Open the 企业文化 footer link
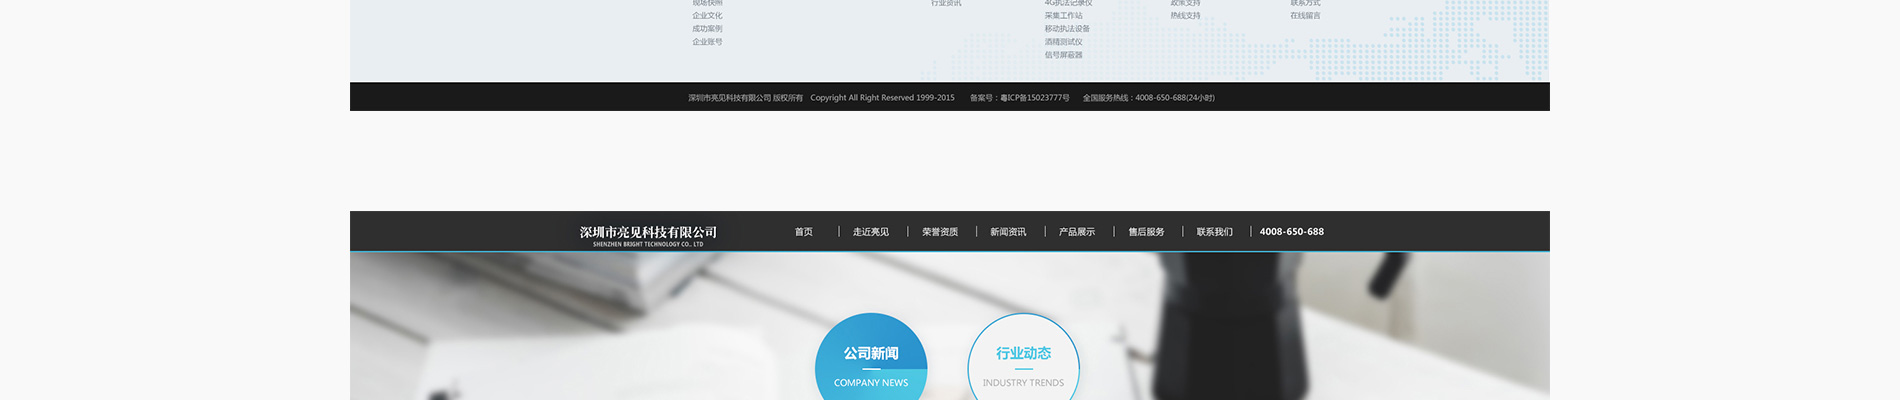1900x400 pixels. point(707,16)
